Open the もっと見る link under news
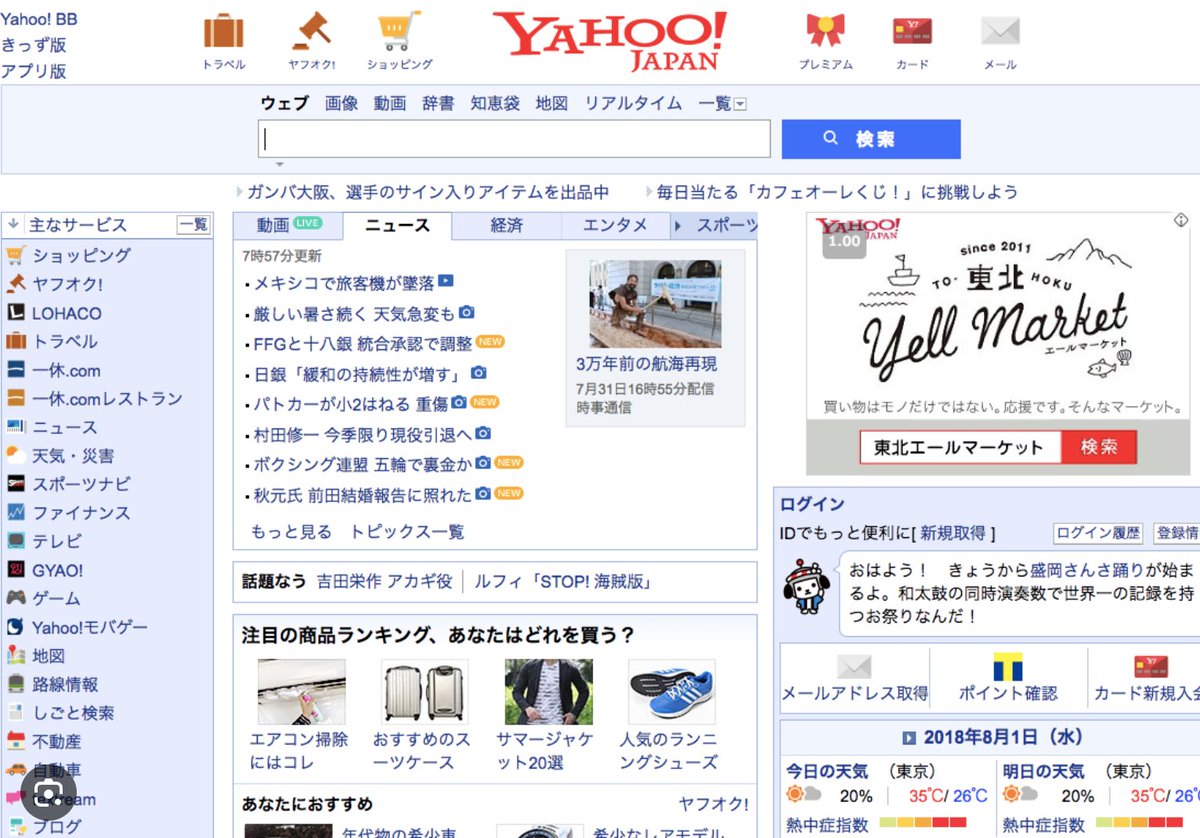The width and height of the screenshot is (1200, 838). pyautogui.click(x=291, y=532)
